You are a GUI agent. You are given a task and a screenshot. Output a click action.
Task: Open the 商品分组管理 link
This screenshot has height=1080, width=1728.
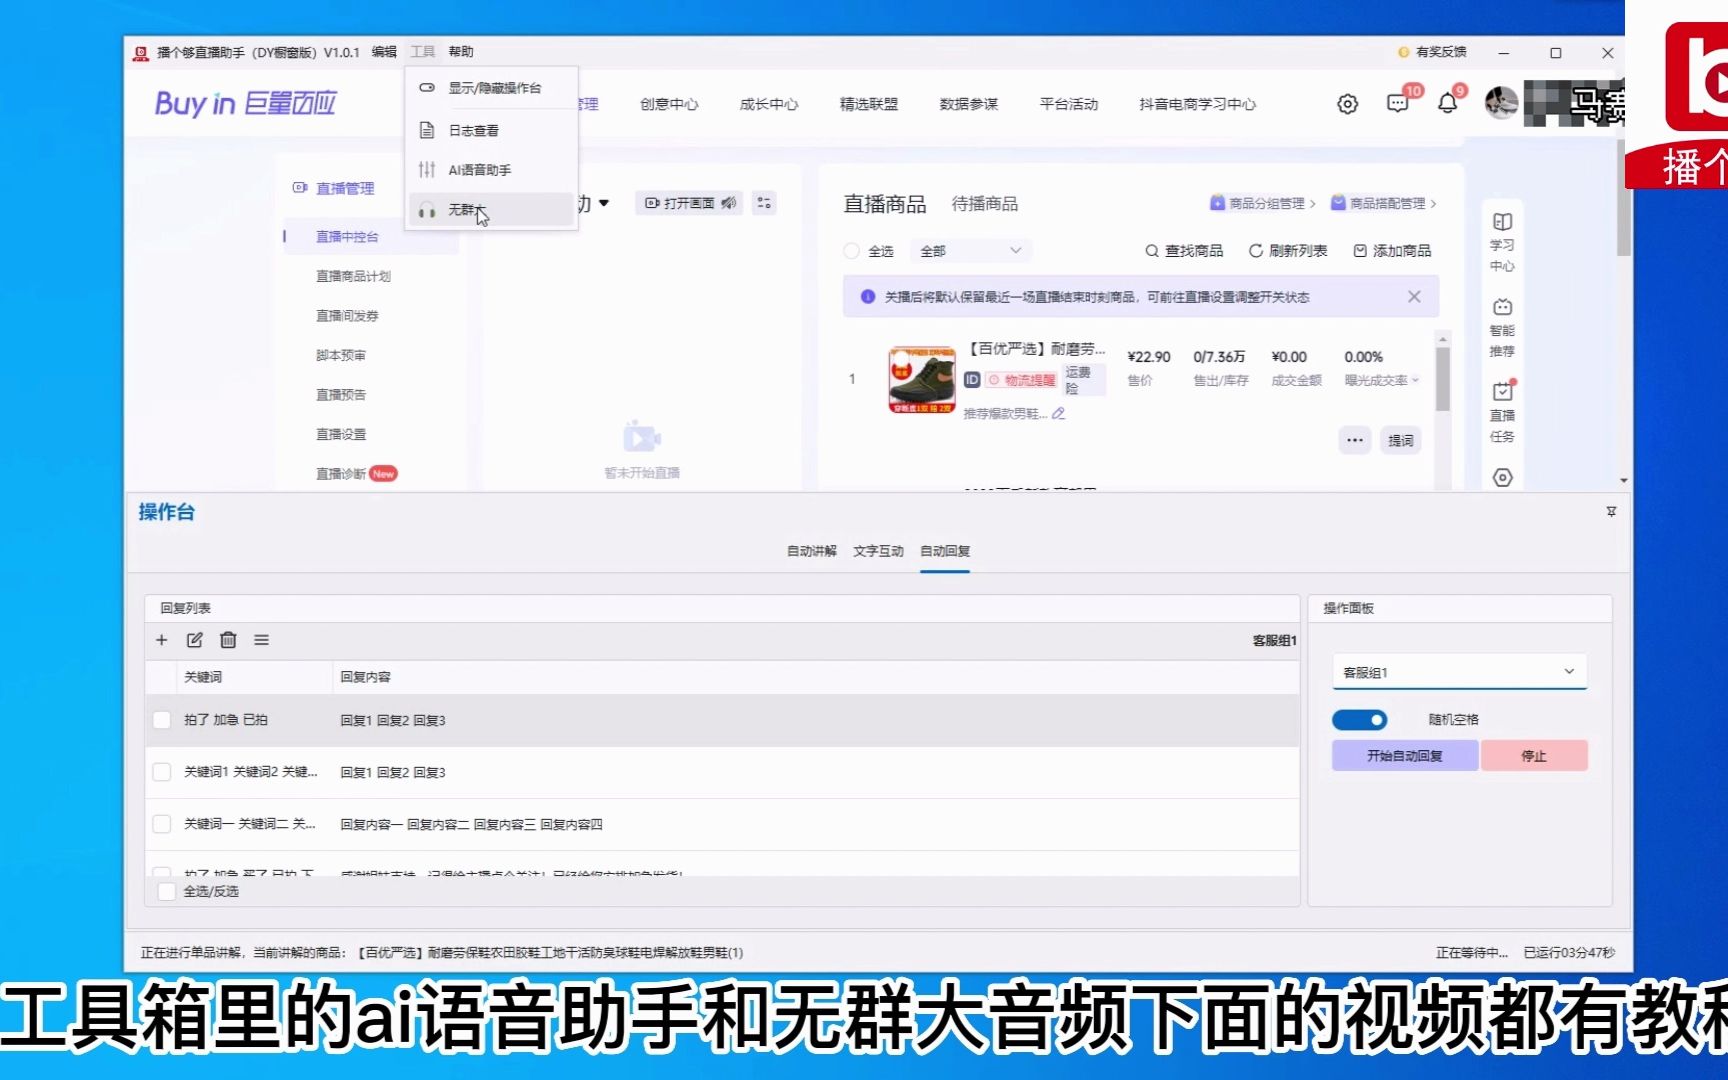coord(1262,203)
